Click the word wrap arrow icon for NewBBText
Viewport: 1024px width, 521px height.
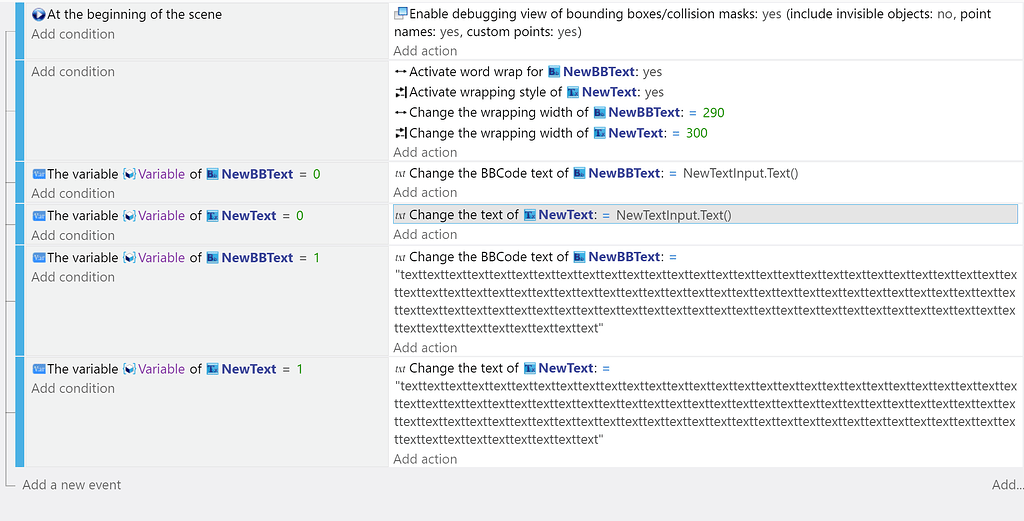[x=401, y=72]
